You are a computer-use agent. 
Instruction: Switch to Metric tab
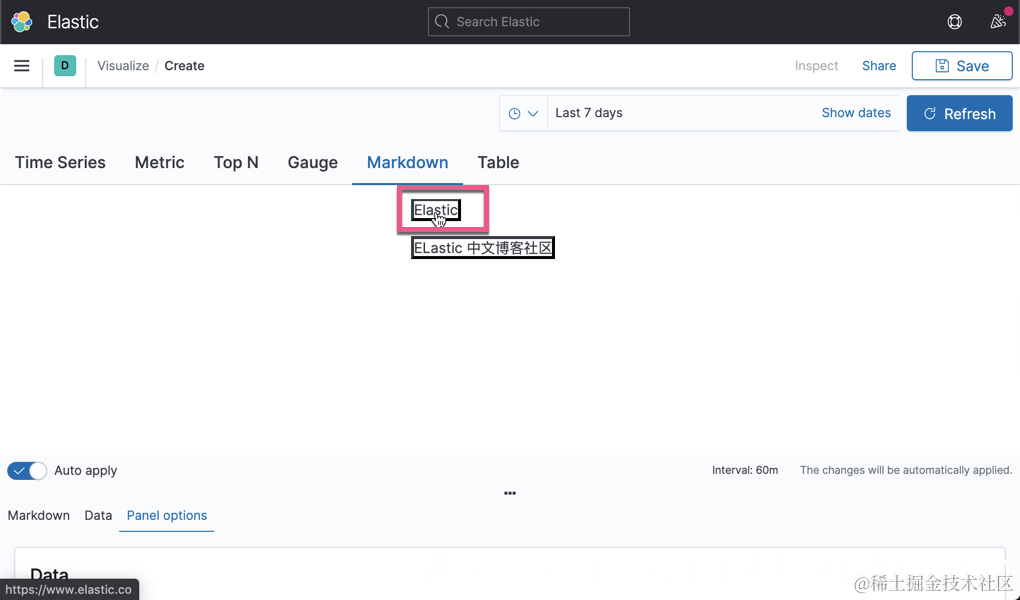point(159,162)
